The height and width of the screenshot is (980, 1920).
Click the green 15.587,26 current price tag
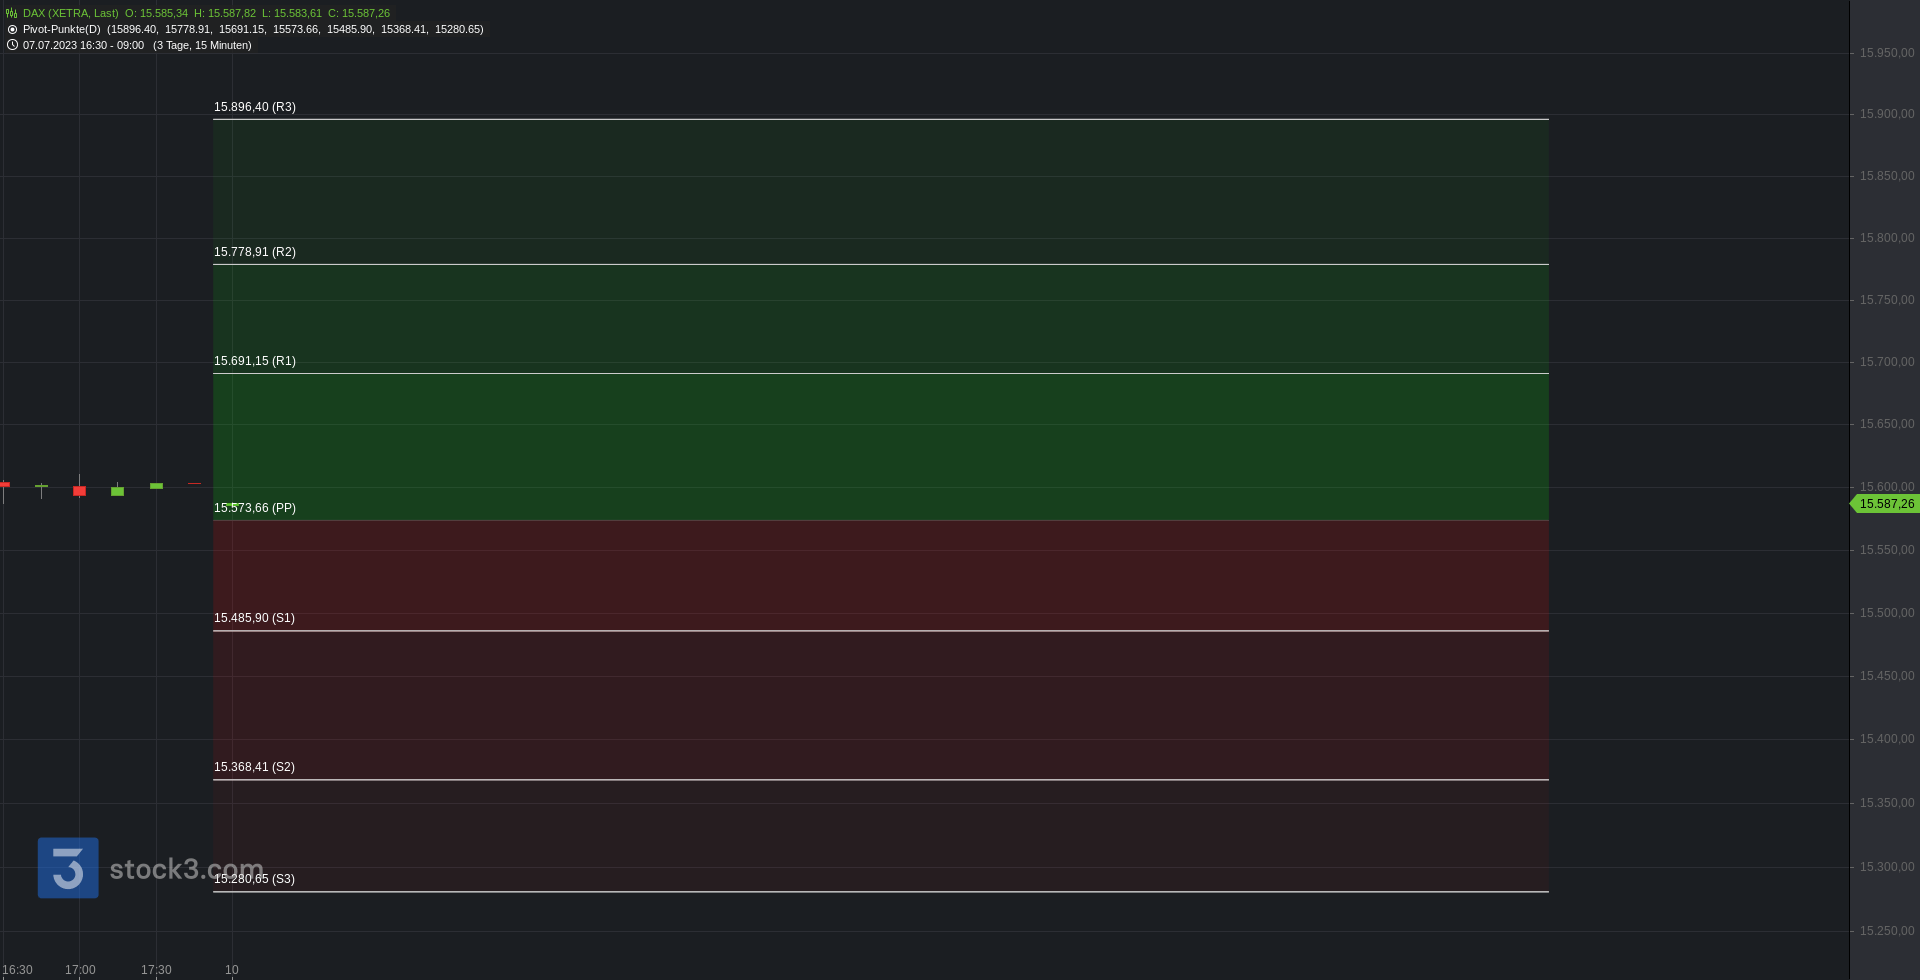coord(1885,504)
